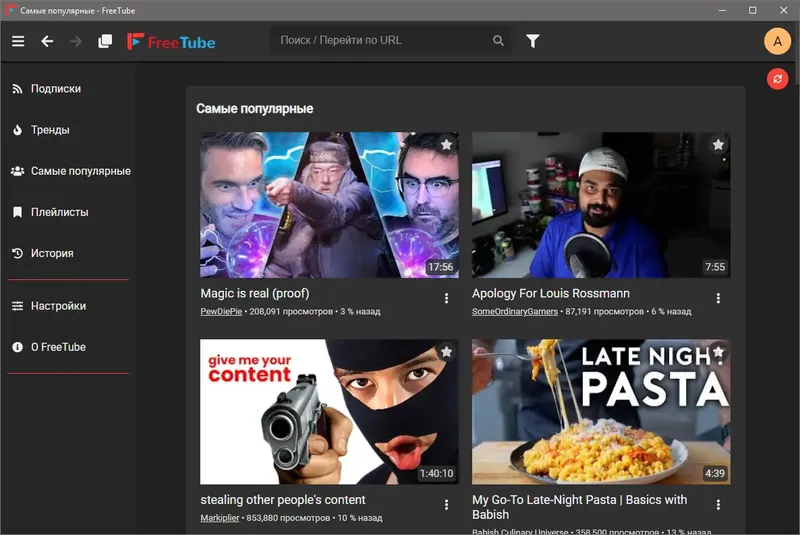800x535 pixels.
Task: Favorite stealing other people's content star
Action: click(446, 351)
